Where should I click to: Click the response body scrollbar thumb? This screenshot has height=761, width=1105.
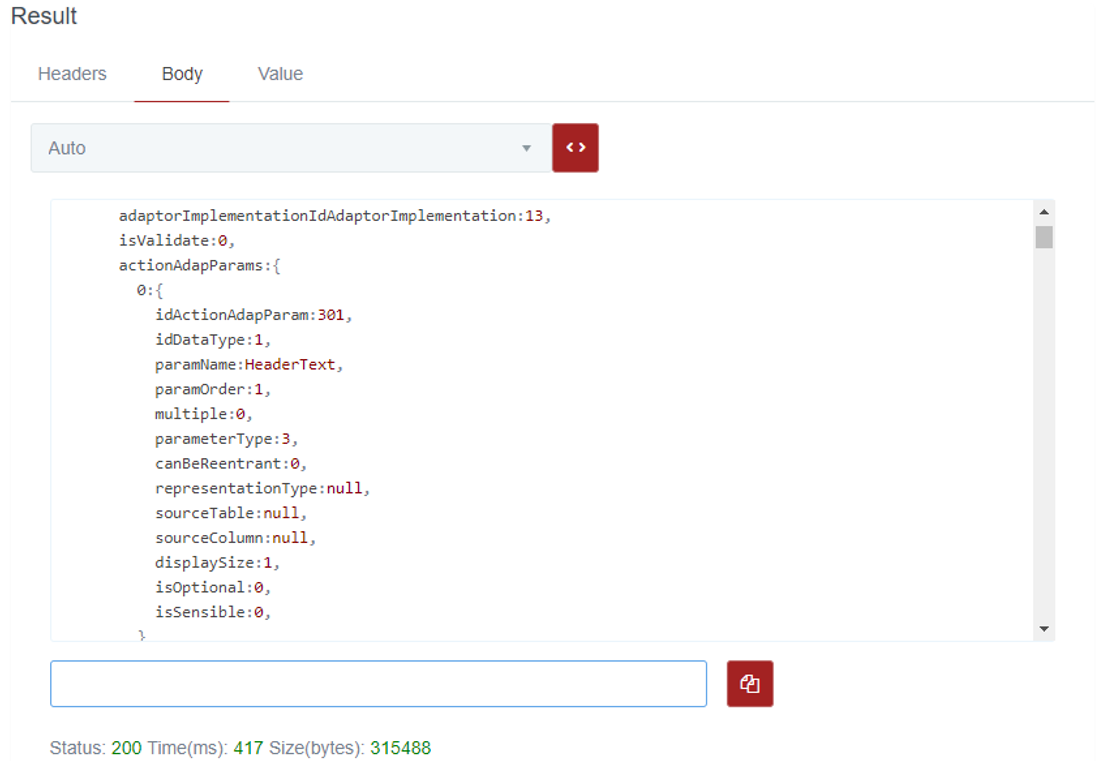(1044, 237)
